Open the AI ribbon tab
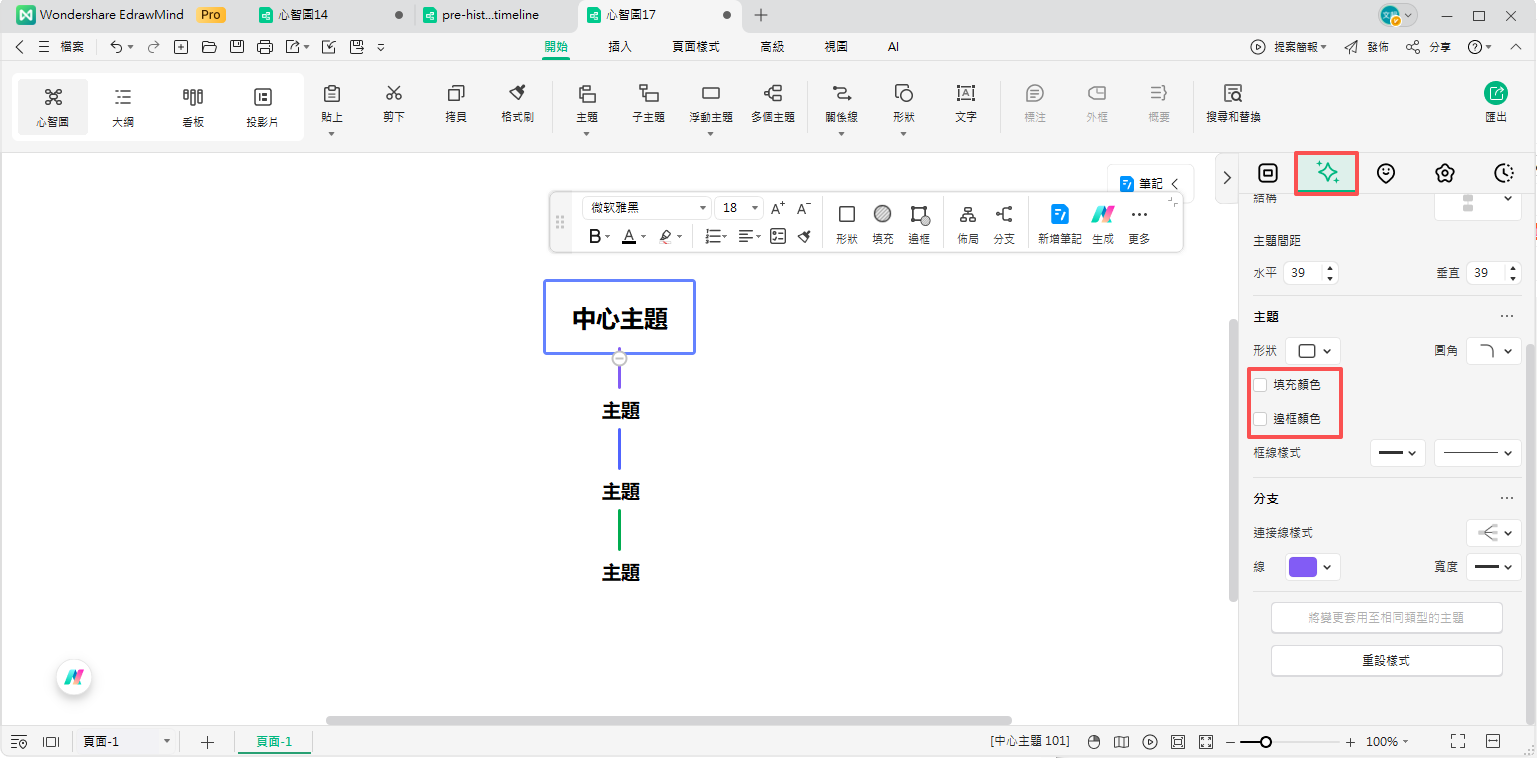 click(893, 46)
